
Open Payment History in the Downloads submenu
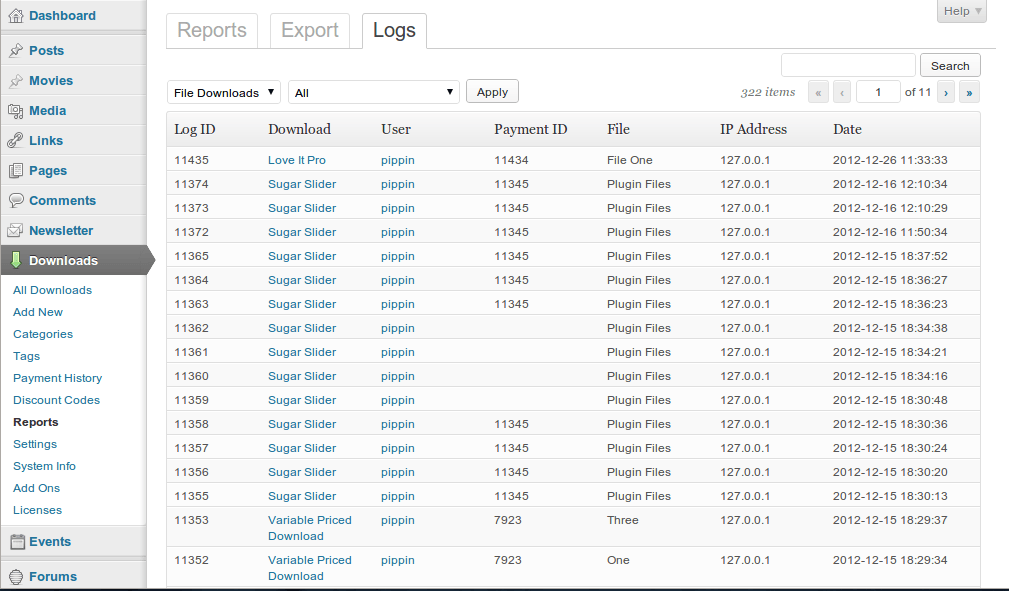pyautogui.click(x=57, y=378)
